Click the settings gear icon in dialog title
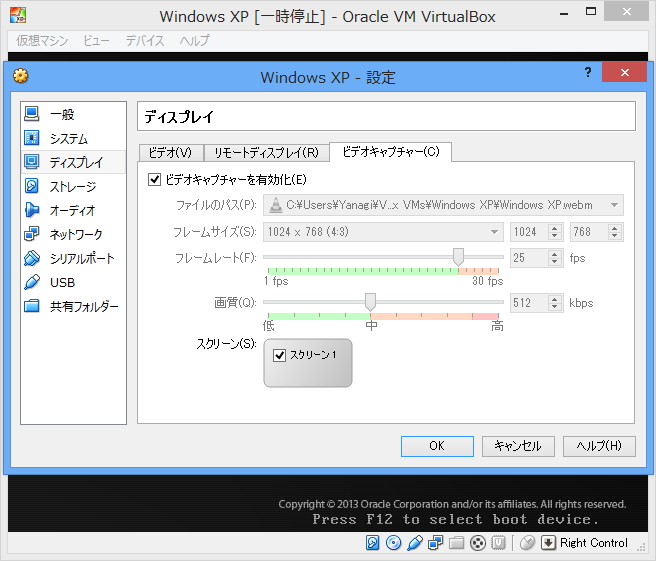 tap(20, 76)
